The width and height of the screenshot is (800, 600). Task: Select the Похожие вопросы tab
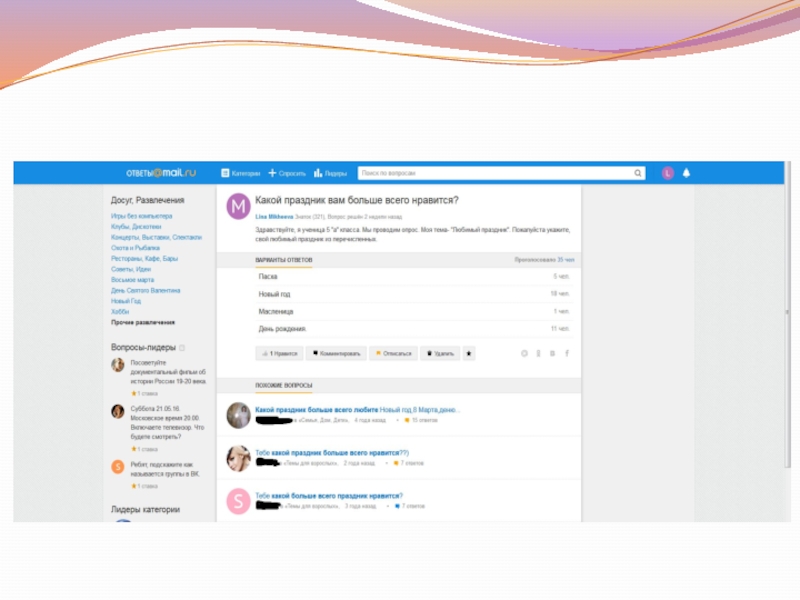[284, 386]
